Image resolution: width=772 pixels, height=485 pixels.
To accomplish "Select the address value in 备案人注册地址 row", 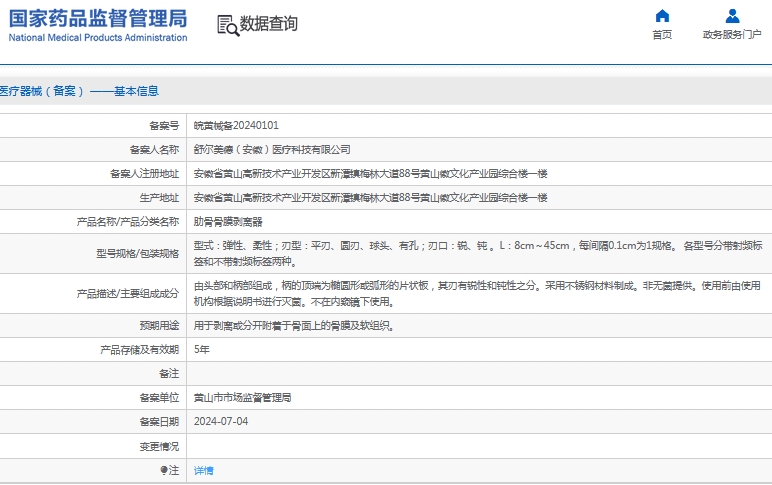I will 370,174.
